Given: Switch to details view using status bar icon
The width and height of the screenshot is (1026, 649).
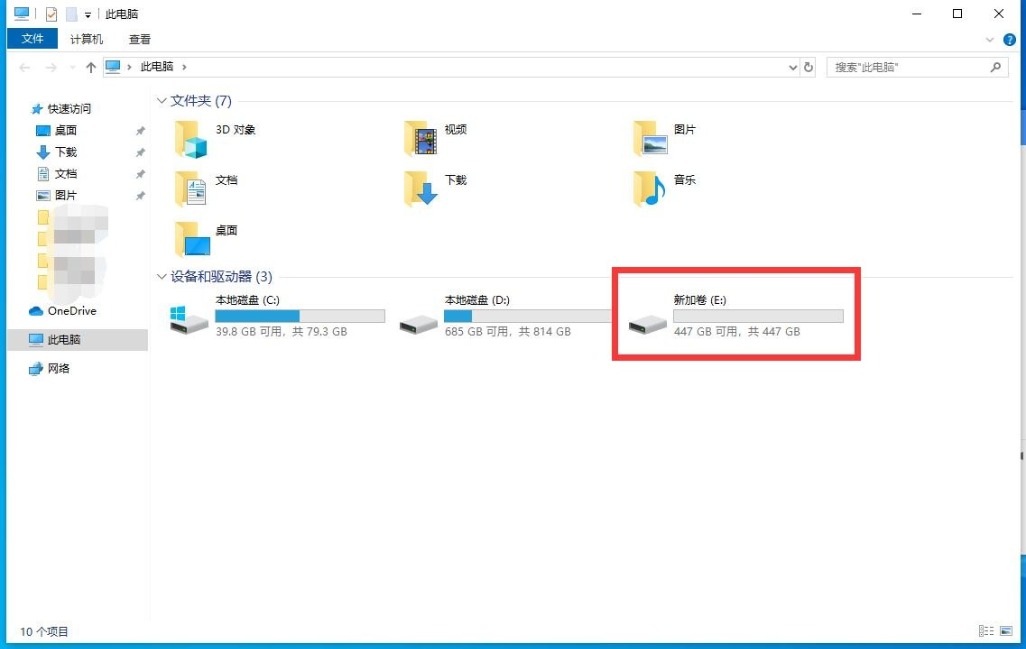Looking at the screenshot, I should 985,631.
